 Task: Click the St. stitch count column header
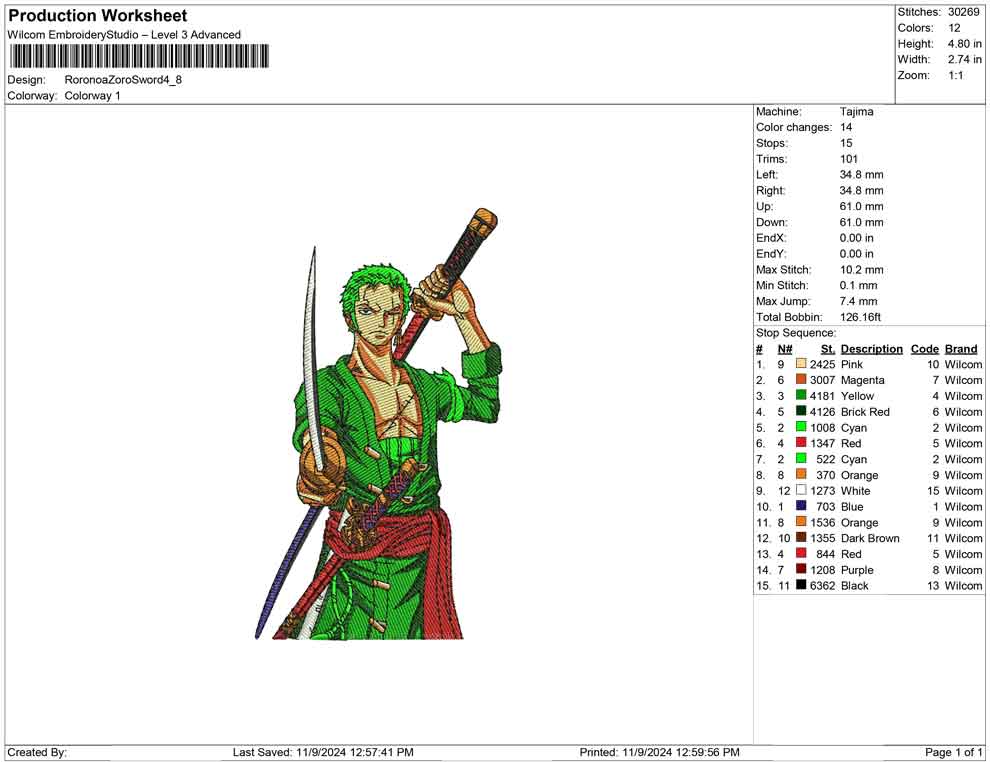click(827, 349)
